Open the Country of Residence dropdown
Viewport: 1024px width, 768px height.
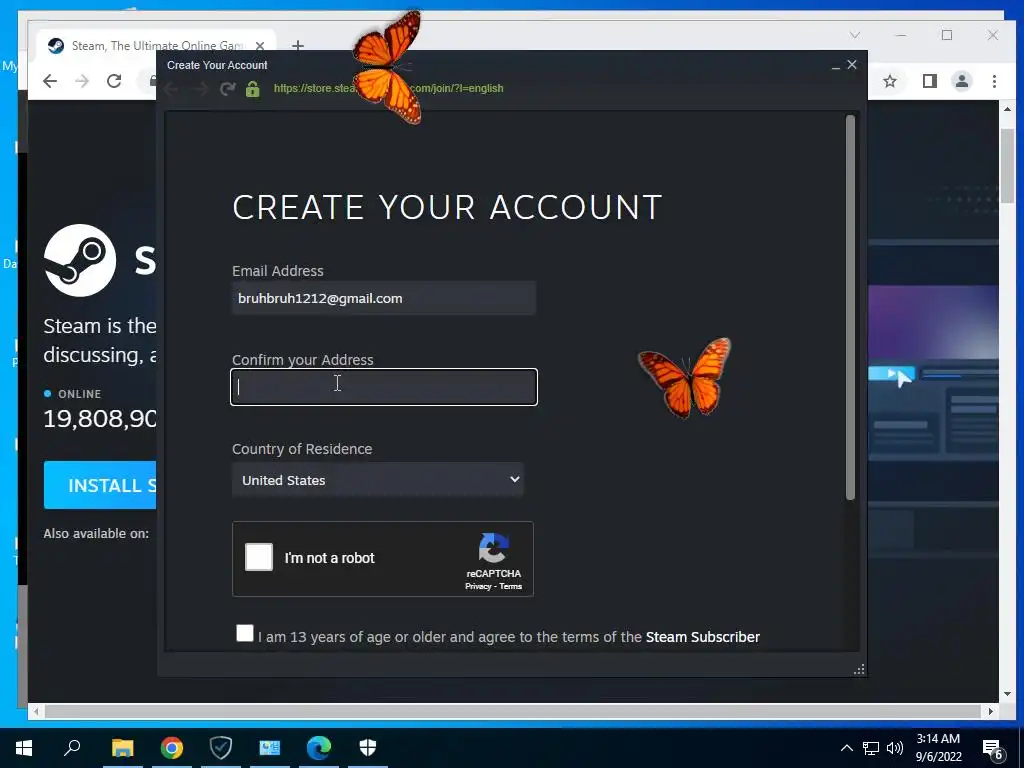click(378, 480)
